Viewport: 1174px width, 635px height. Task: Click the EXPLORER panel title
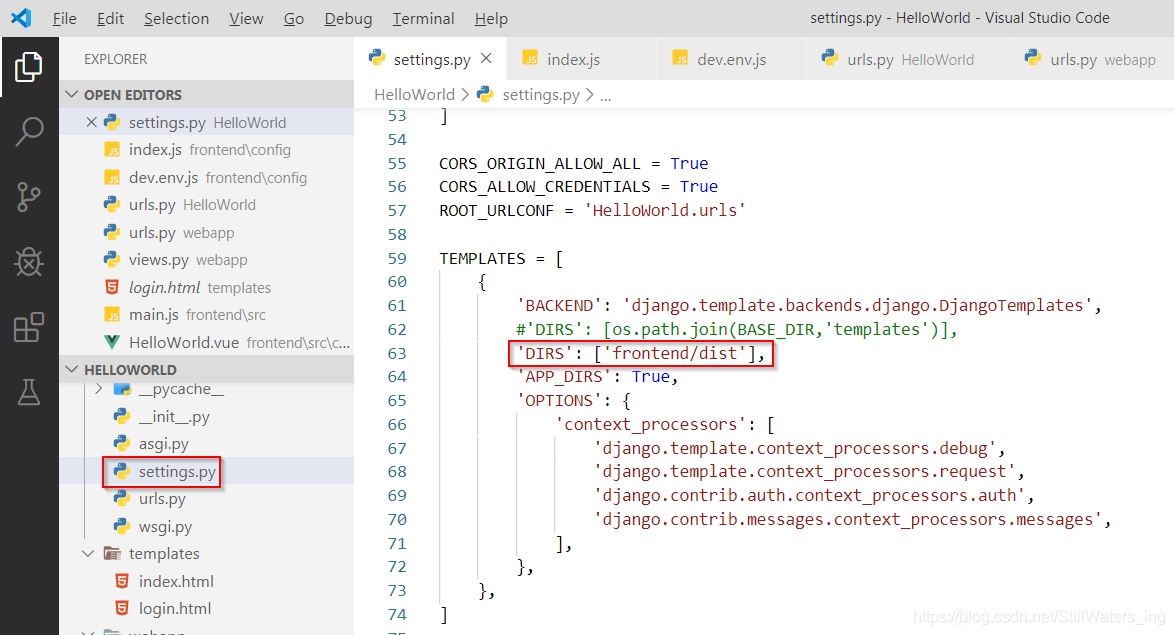[115, 58]
